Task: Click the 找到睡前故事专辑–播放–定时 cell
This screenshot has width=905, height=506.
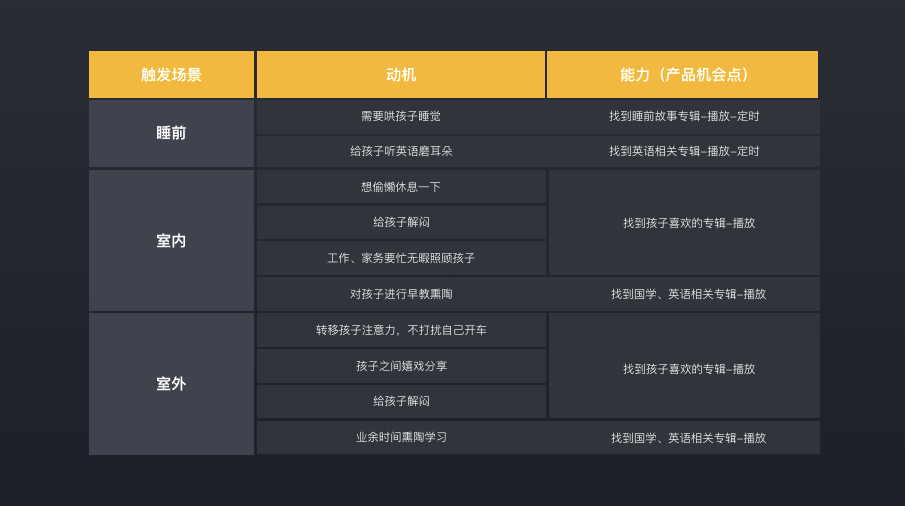Action: pyautogui.click(x=684, y=116)
